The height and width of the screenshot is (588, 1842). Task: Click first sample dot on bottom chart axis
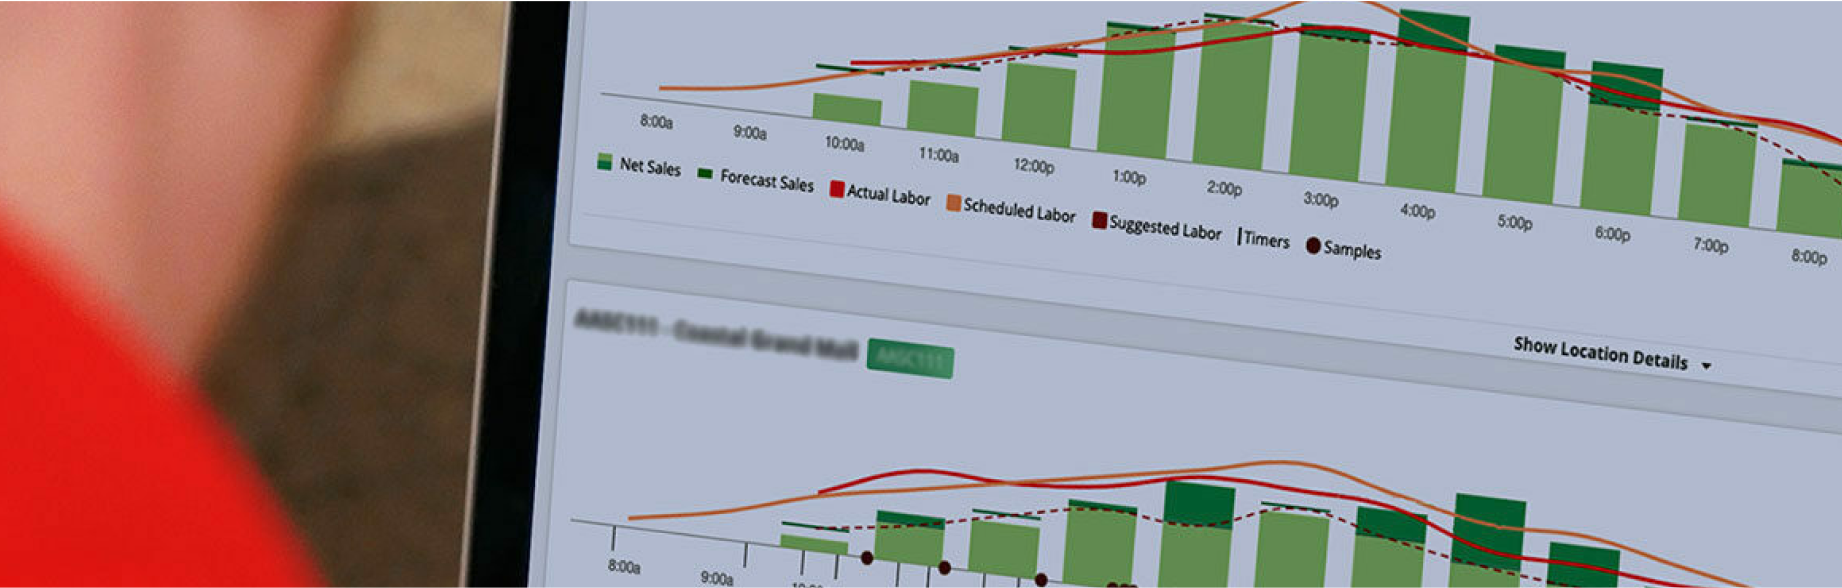(867, 557)
